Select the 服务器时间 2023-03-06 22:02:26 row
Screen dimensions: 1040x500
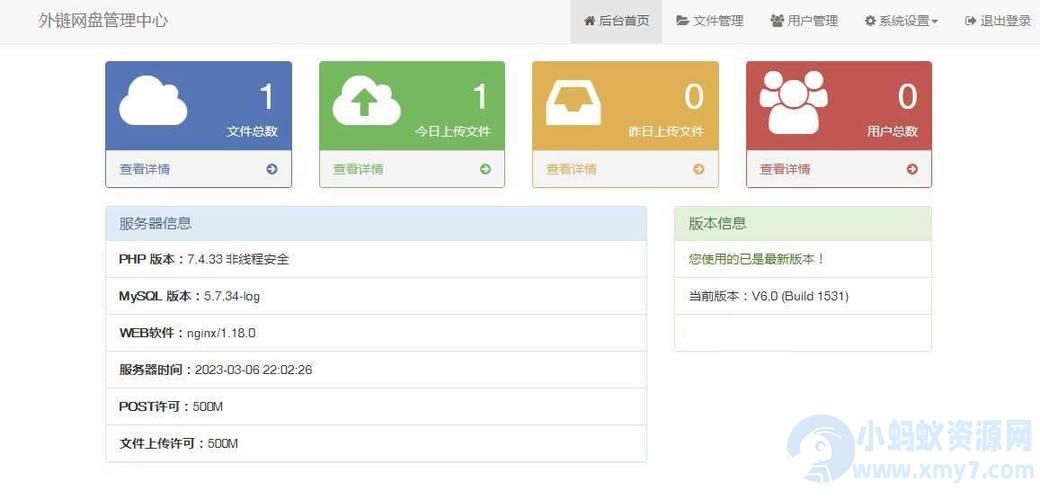[376, 369]
